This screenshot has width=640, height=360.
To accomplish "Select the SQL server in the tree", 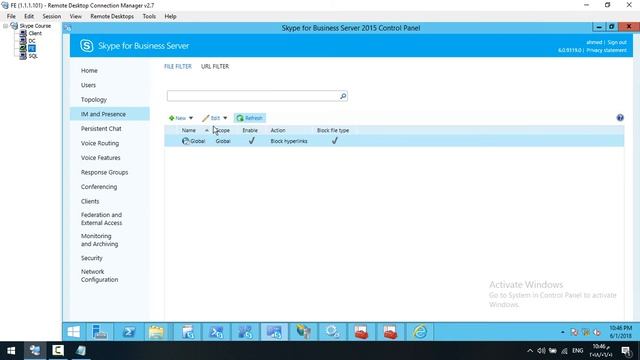I will tap(33, 56).
